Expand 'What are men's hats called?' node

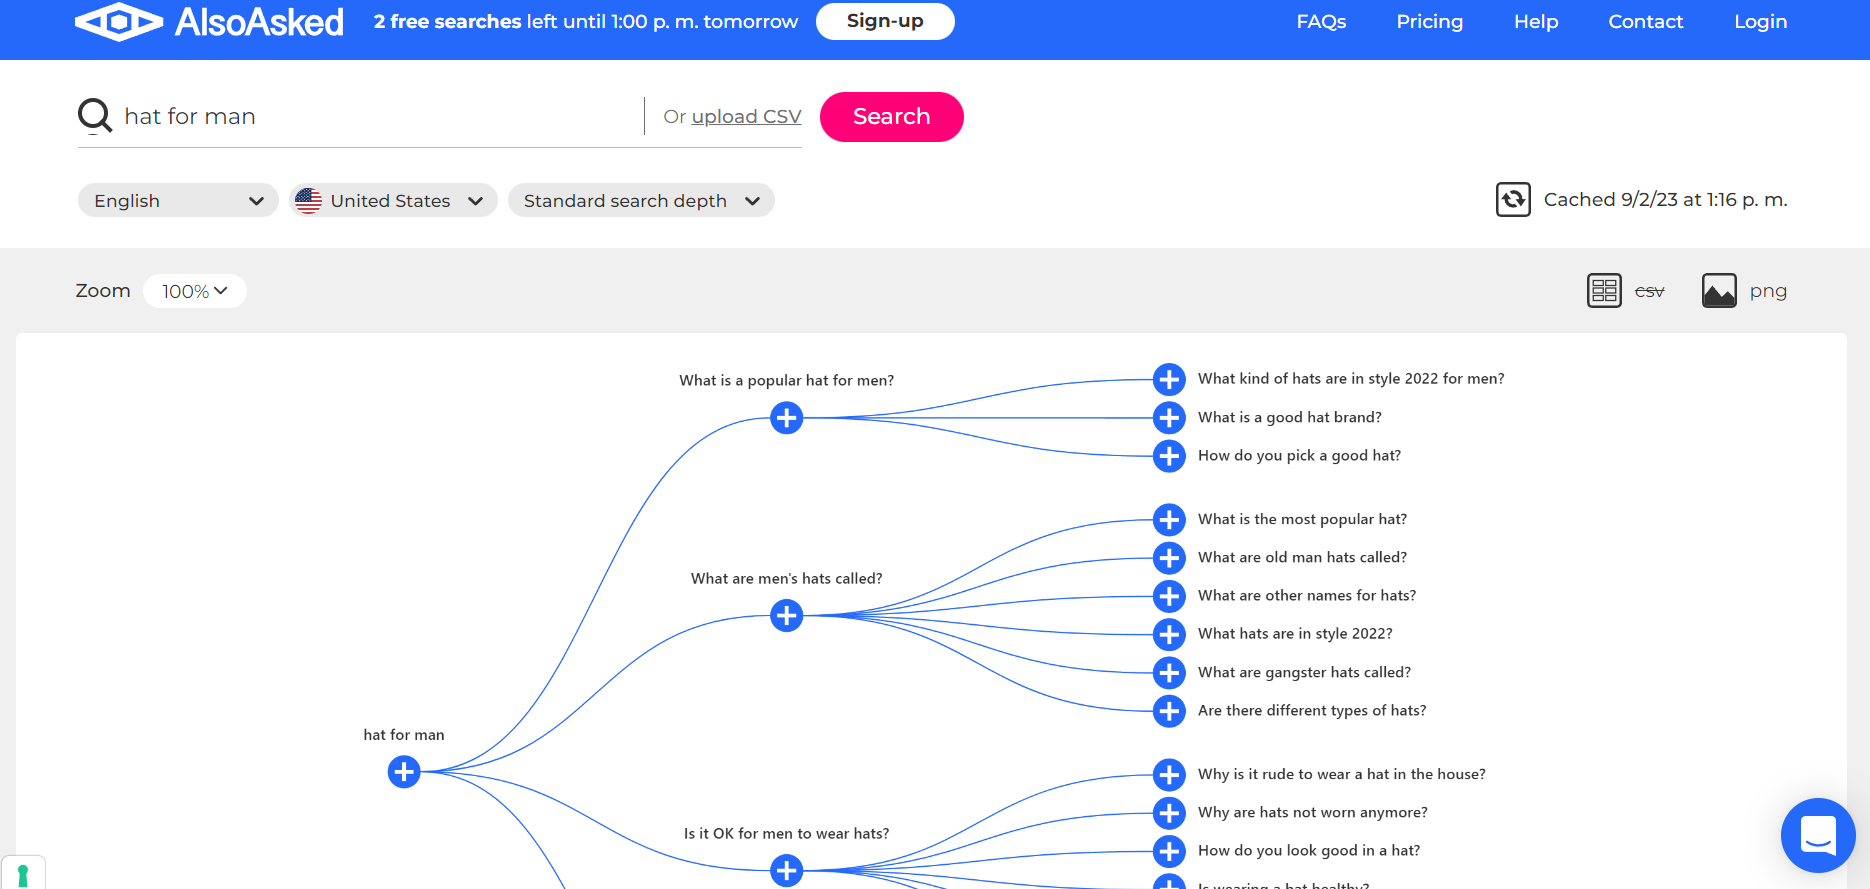(x=787, y=616)
